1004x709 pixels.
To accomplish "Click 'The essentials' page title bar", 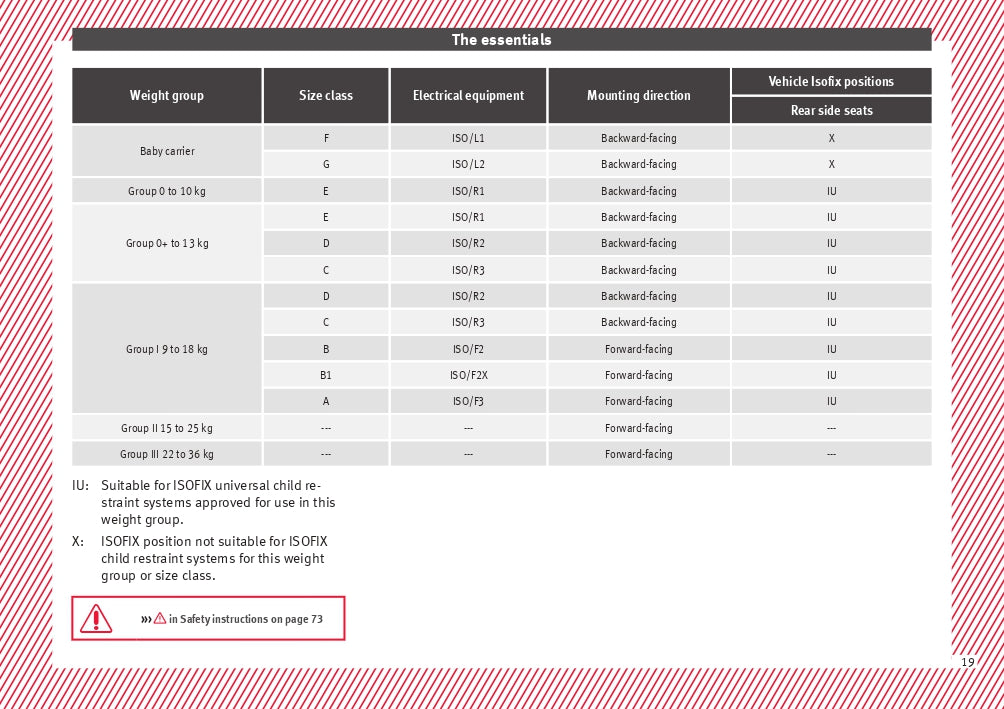I will tap(501, 40).
